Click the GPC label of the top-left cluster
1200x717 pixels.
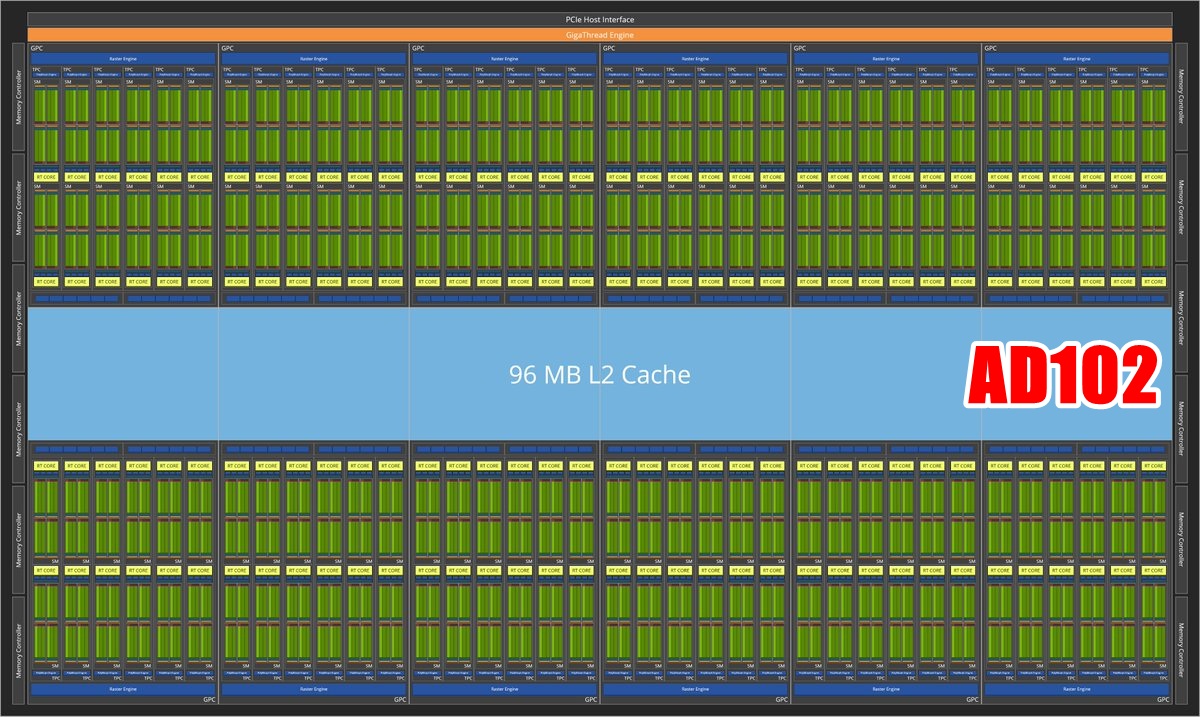click(37, 48)
